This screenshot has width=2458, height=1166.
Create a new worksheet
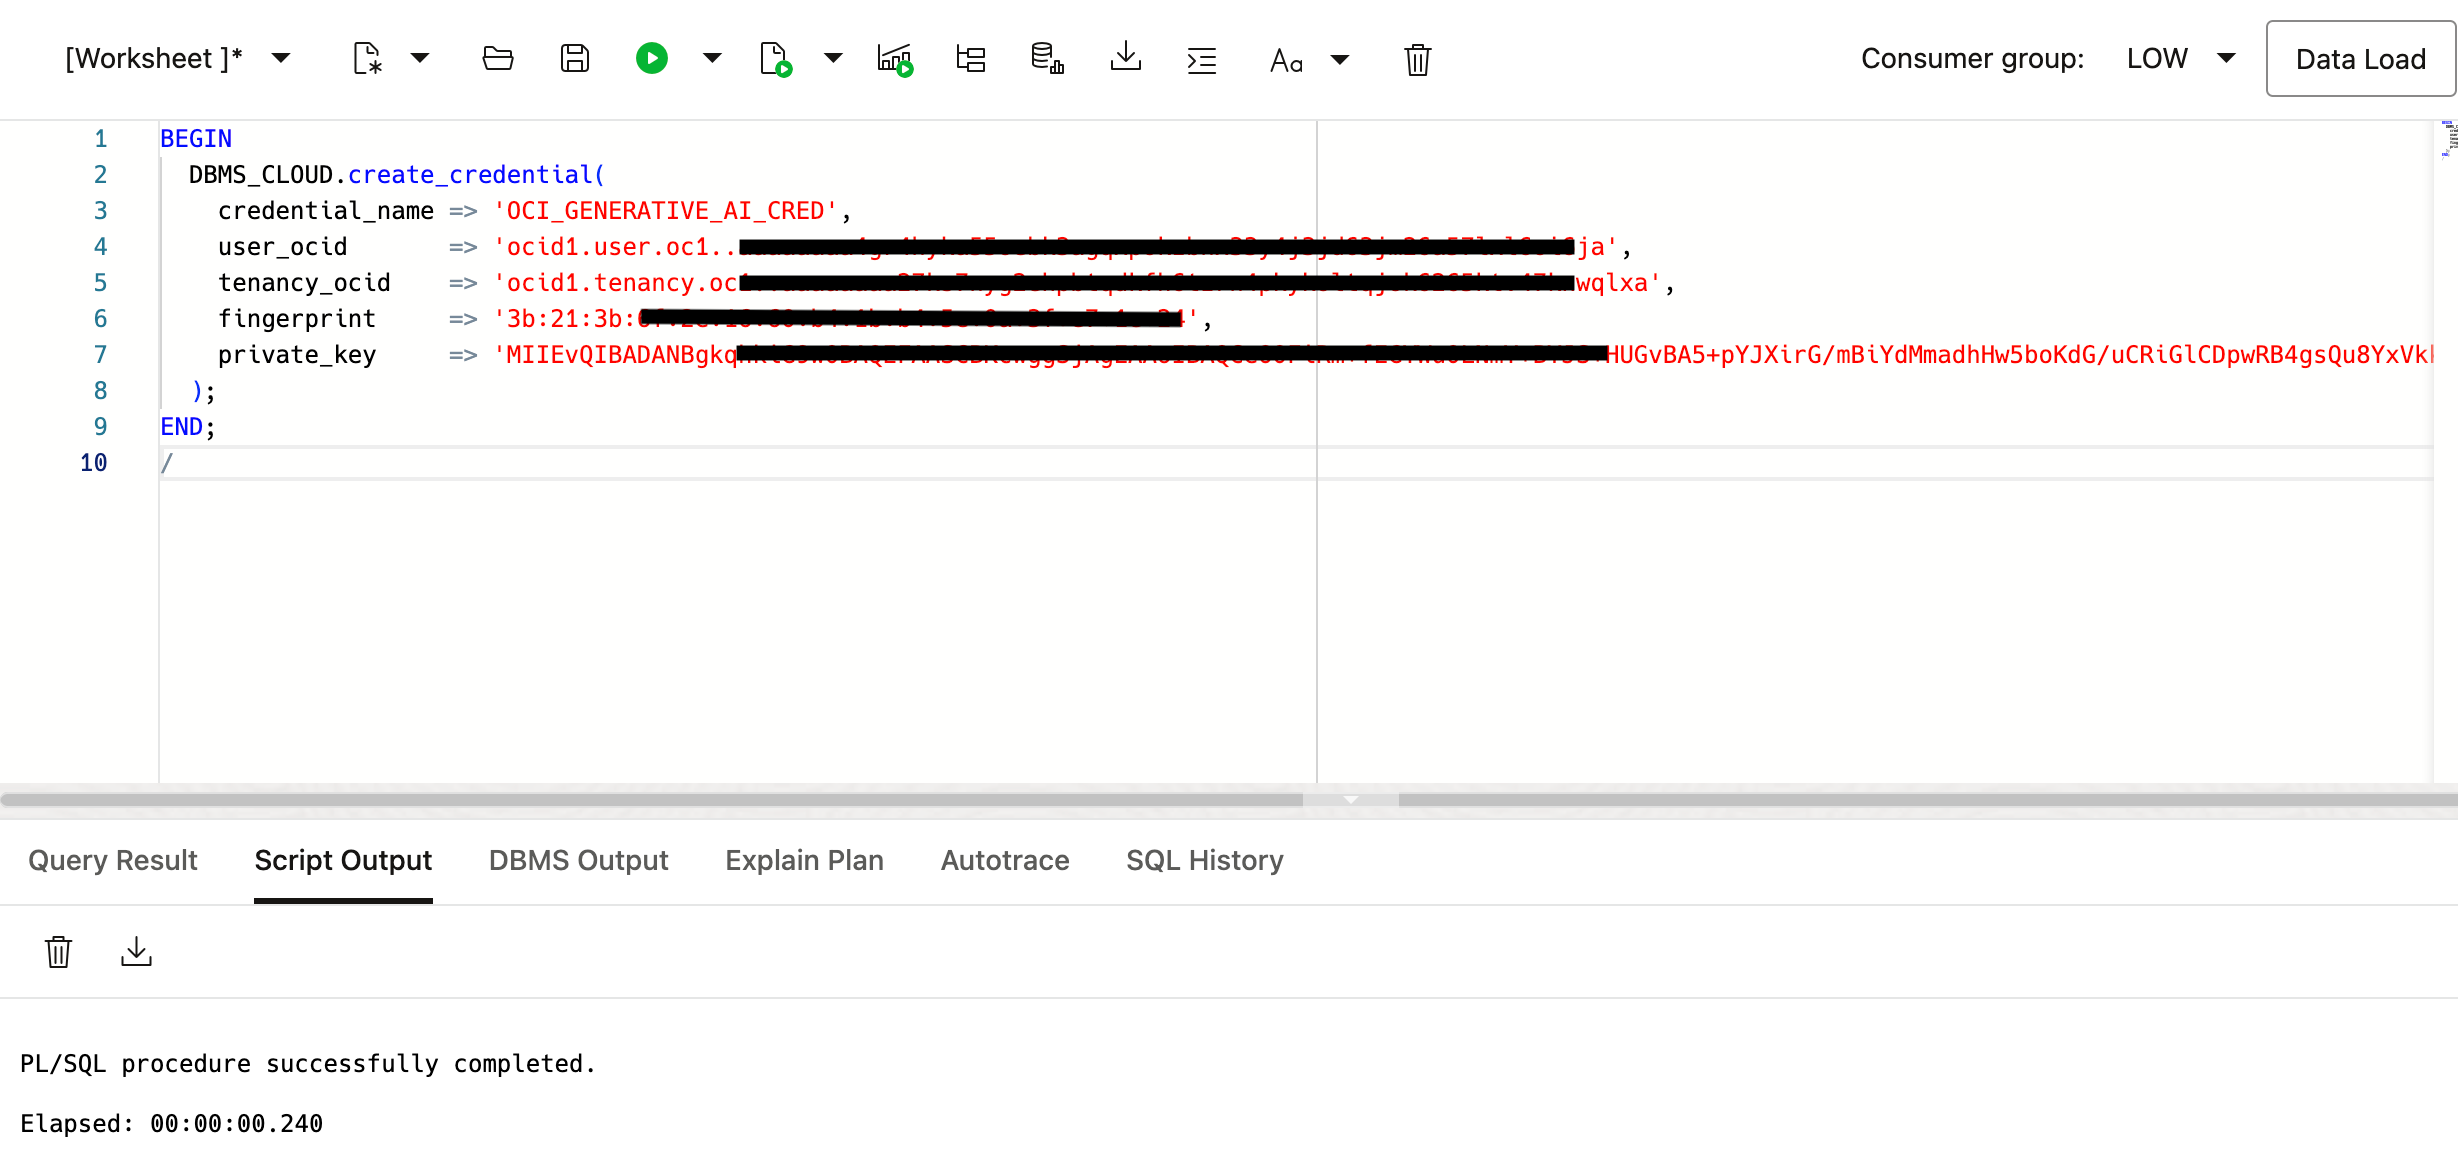coord(368,58)
